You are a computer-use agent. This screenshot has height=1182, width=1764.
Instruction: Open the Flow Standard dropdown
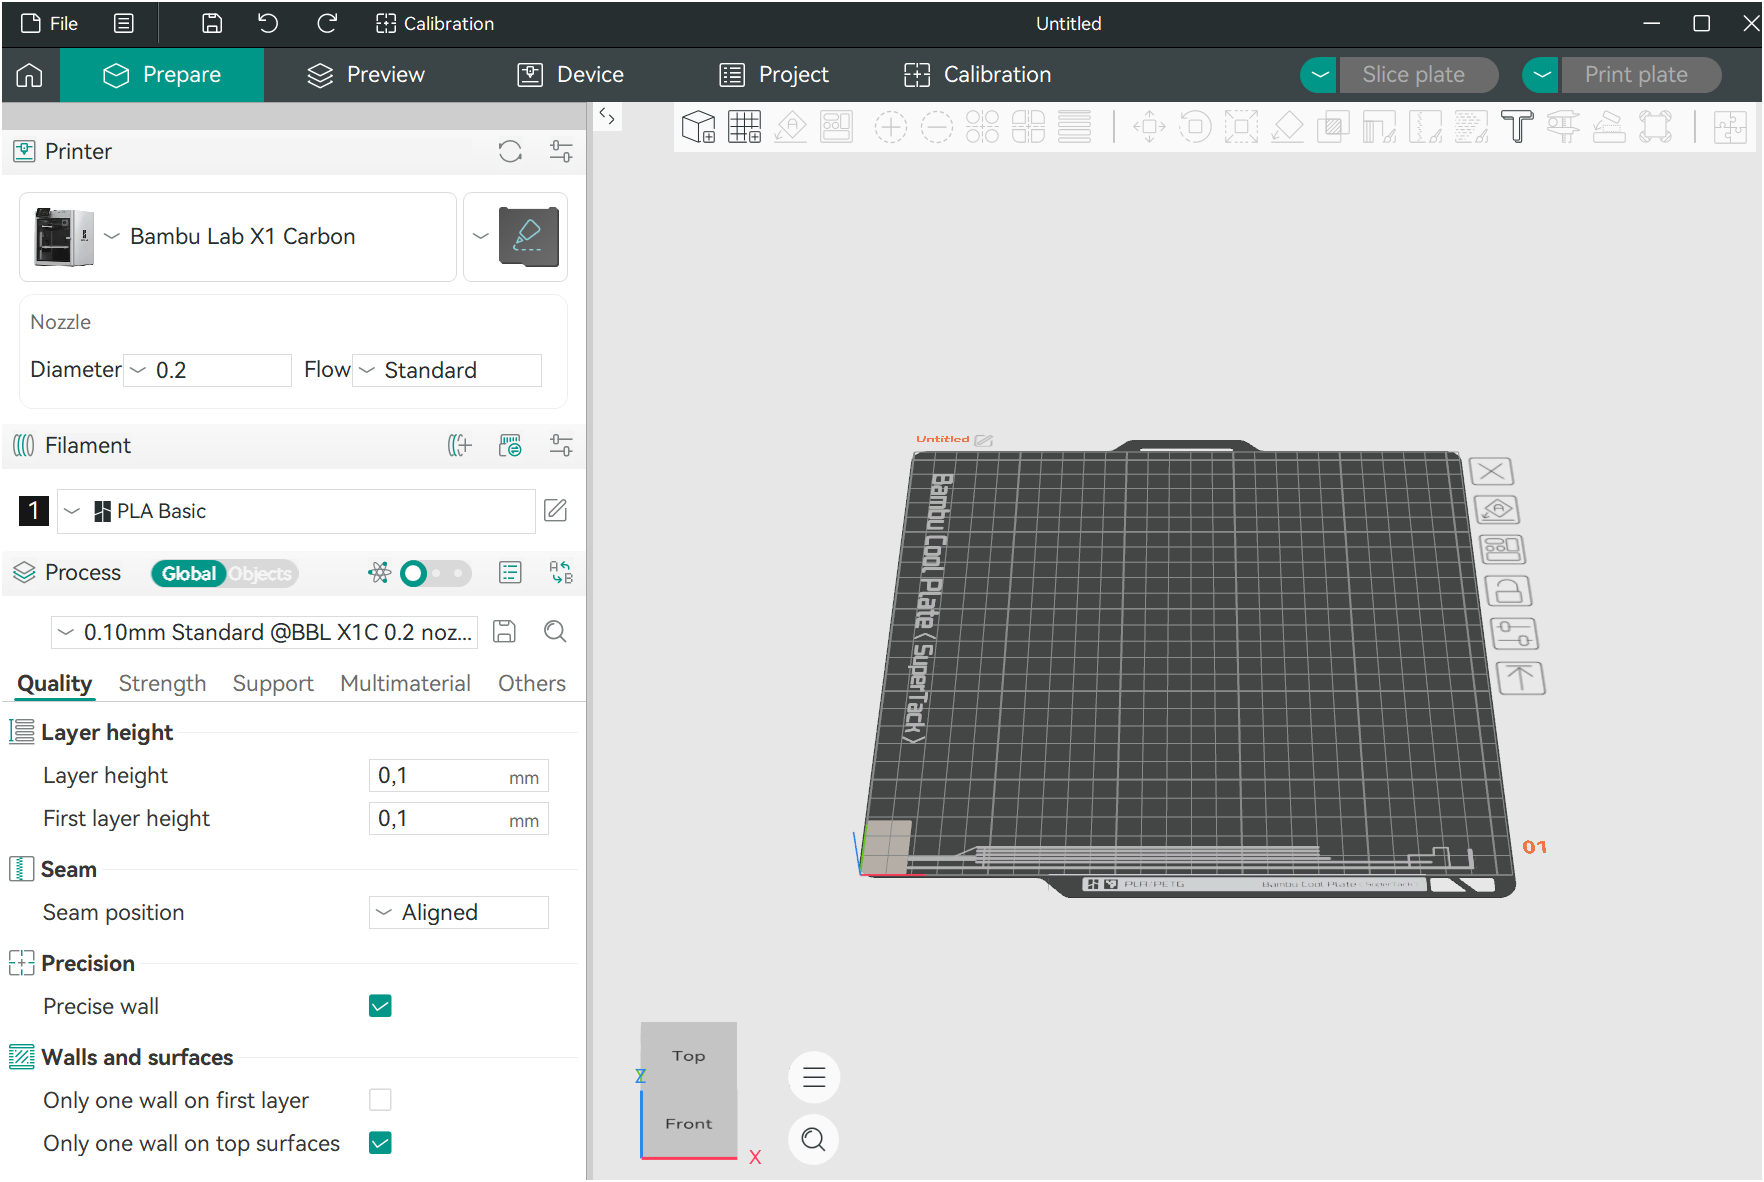click(447, 370)
